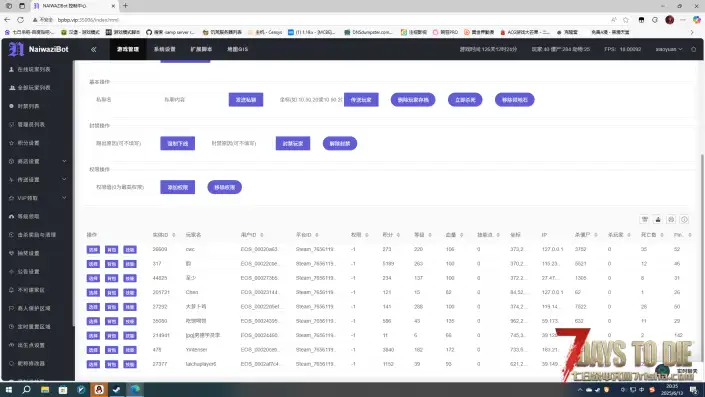The height and width of the screenshot is (397, 705).
Task: Click 选择 for player taichuplayer6
Action: (93, 364)
